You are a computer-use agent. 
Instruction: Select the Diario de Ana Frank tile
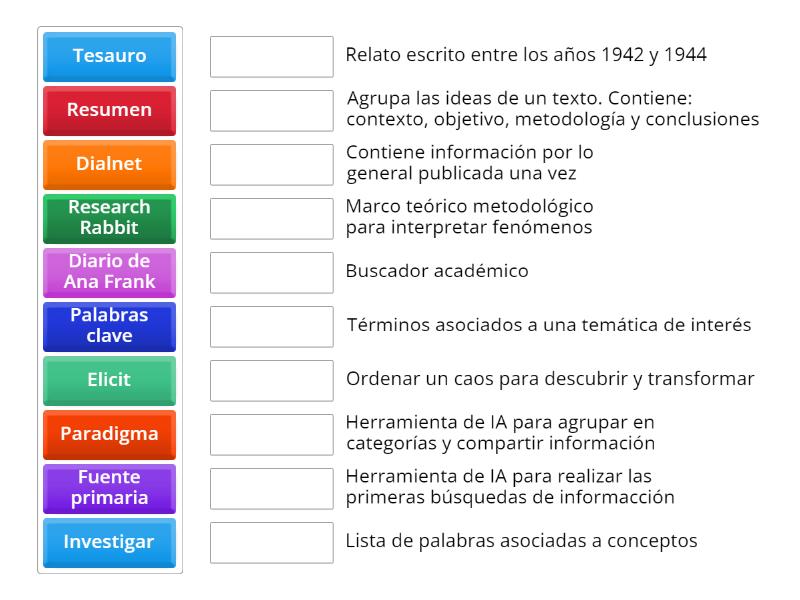coord(108,272)
